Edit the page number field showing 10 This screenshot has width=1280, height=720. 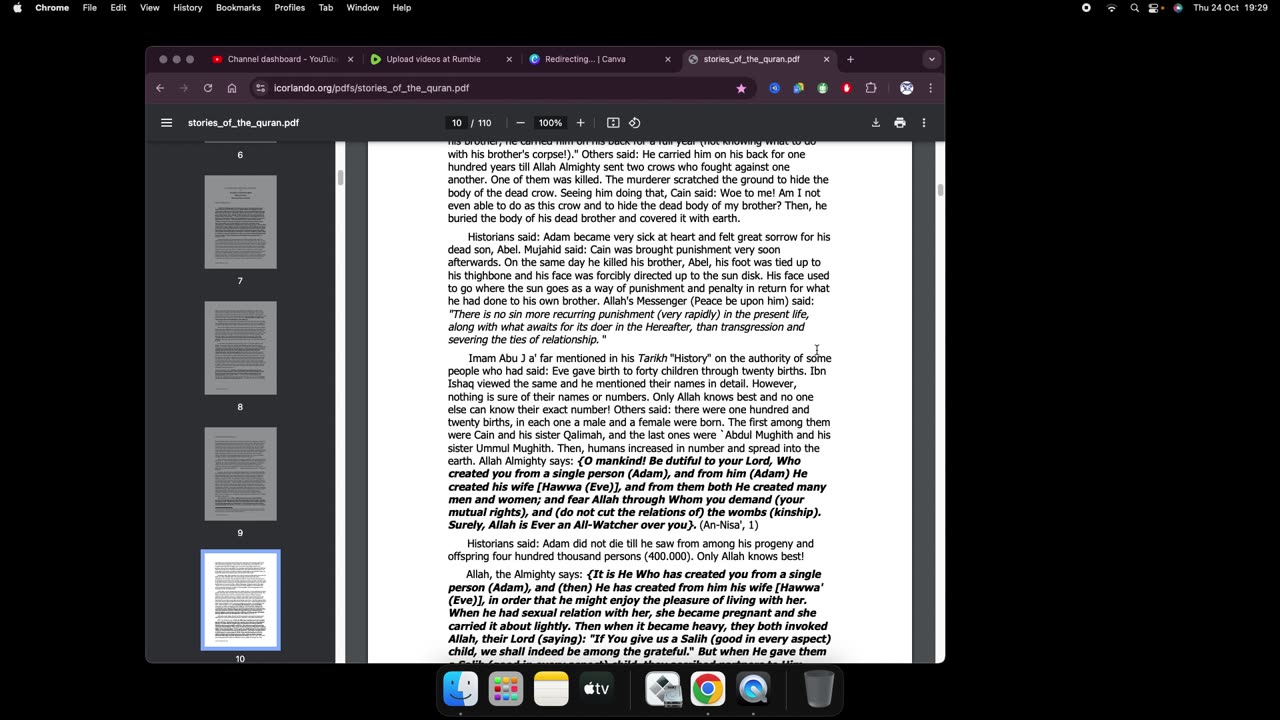[x=456, y=123]
